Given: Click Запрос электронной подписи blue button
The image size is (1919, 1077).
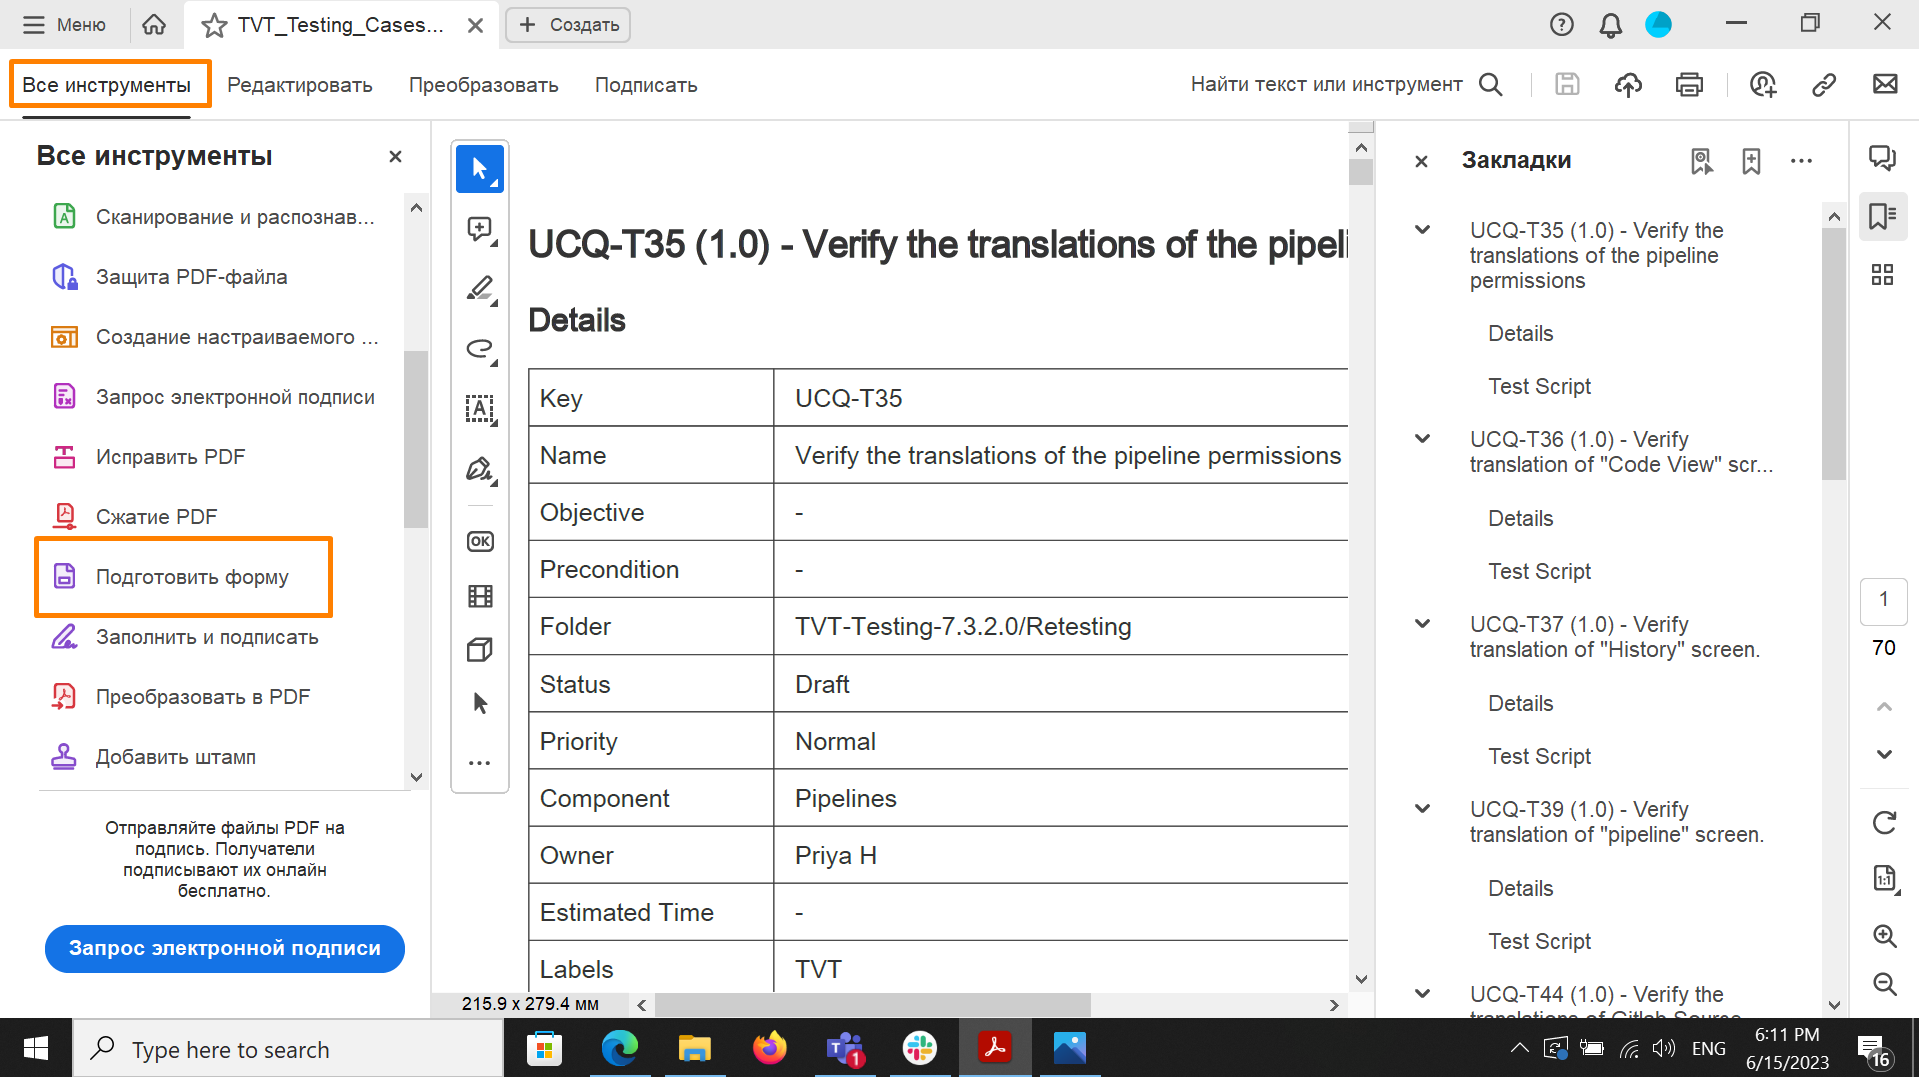Looking at the screenshot, I should [225, 948].
